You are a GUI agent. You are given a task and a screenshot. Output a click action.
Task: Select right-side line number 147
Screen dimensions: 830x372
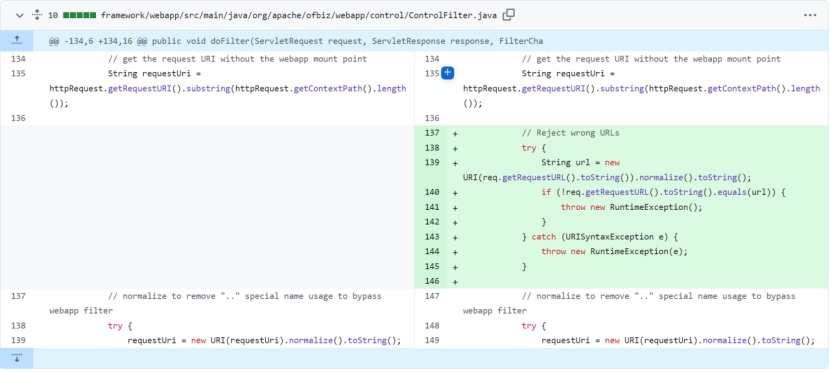[432, 296]
